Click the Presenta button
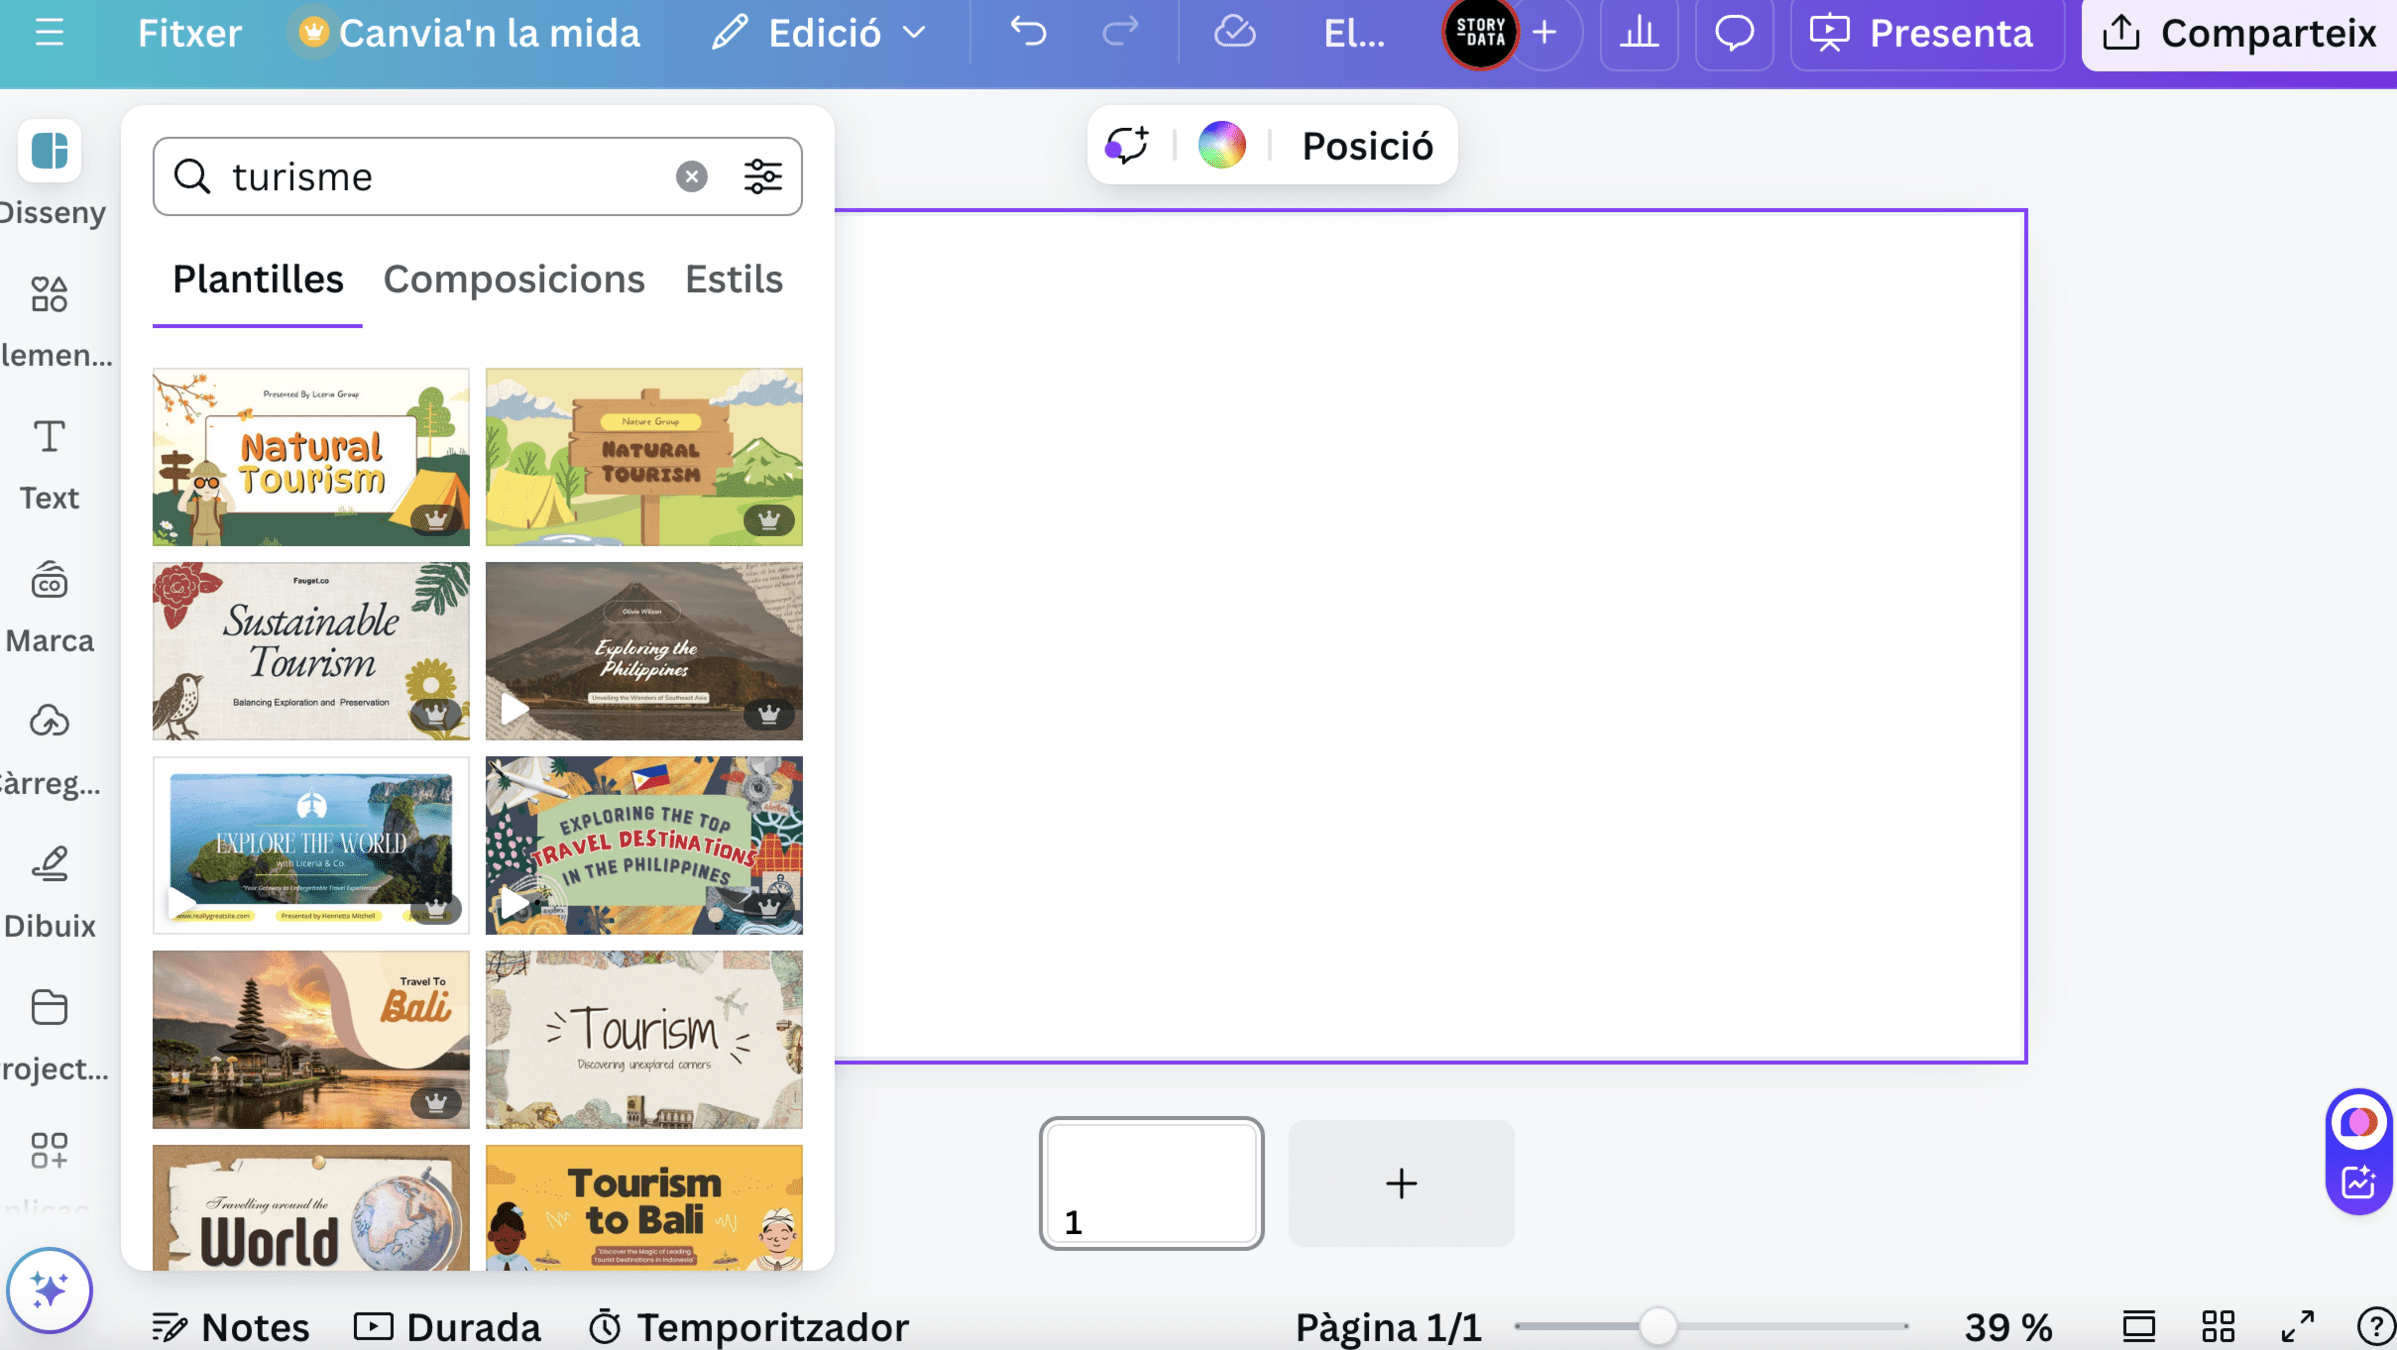 pyautogui.click(x=1926, y=33)
